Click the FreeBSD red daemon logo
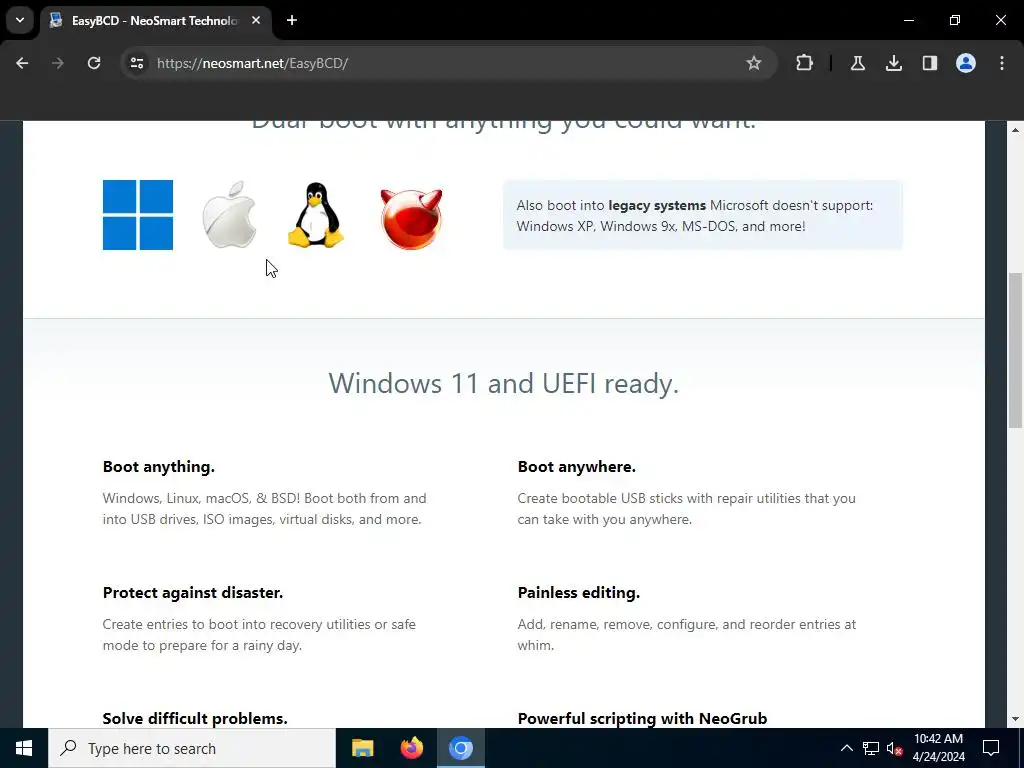The height and width of the screenshot is (768, 1024). (x=411, y=219)
